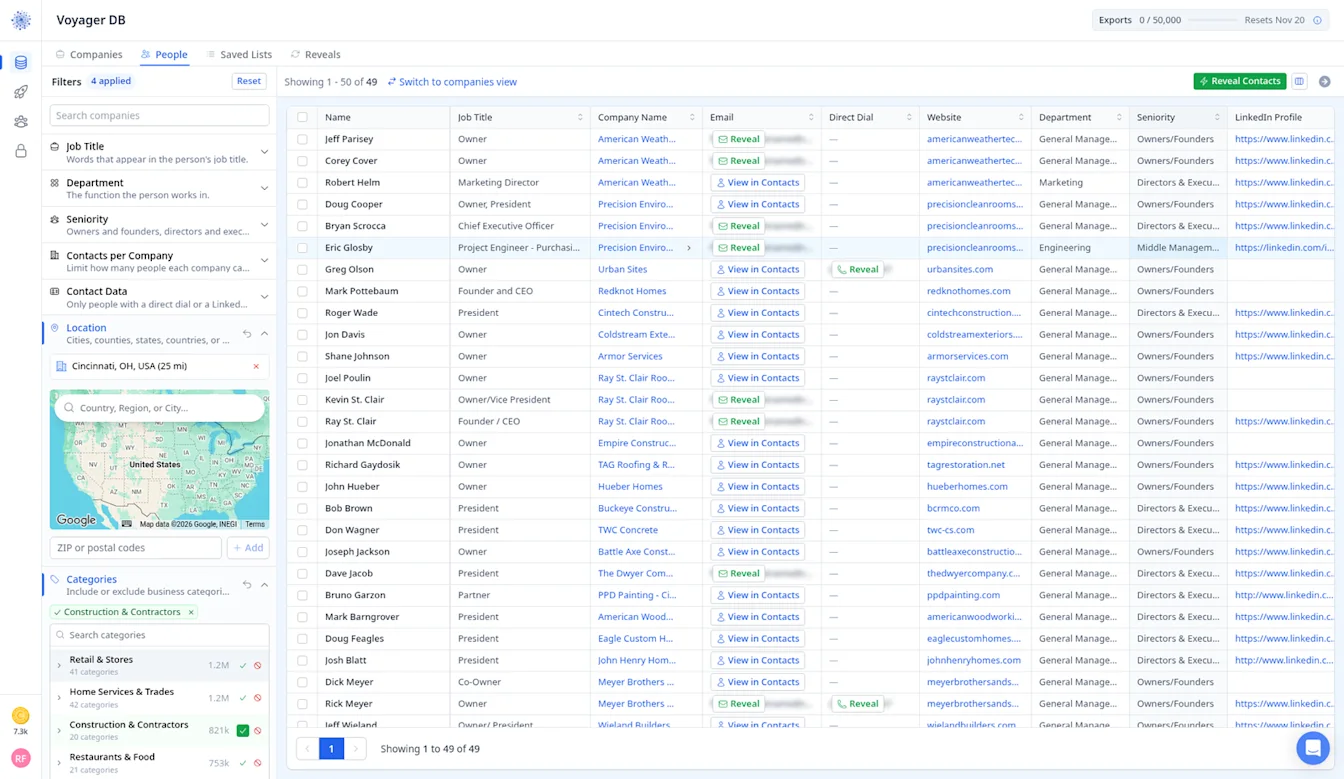Expand the Job Title filter
The height and width of the screenshot is (779, 1344).
point(264,152)
